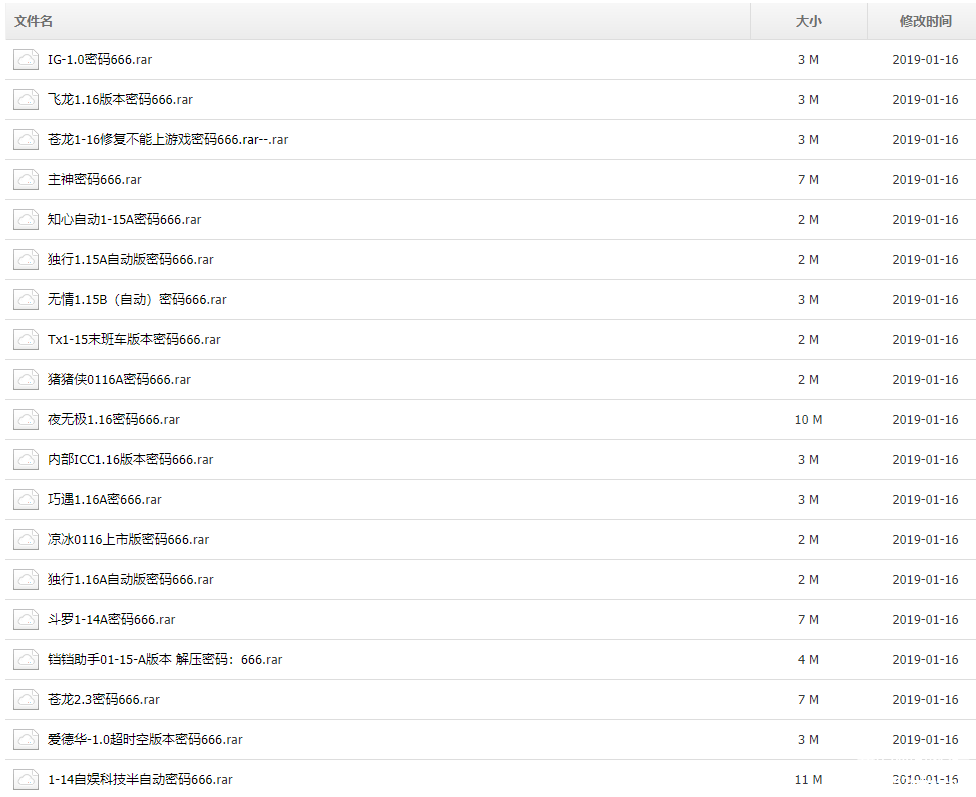Open file 铠铠助手01-15-A版本 解压密码：666.rar
The image size is (976, 797).
pyautogui.click(x=165, y=659)
